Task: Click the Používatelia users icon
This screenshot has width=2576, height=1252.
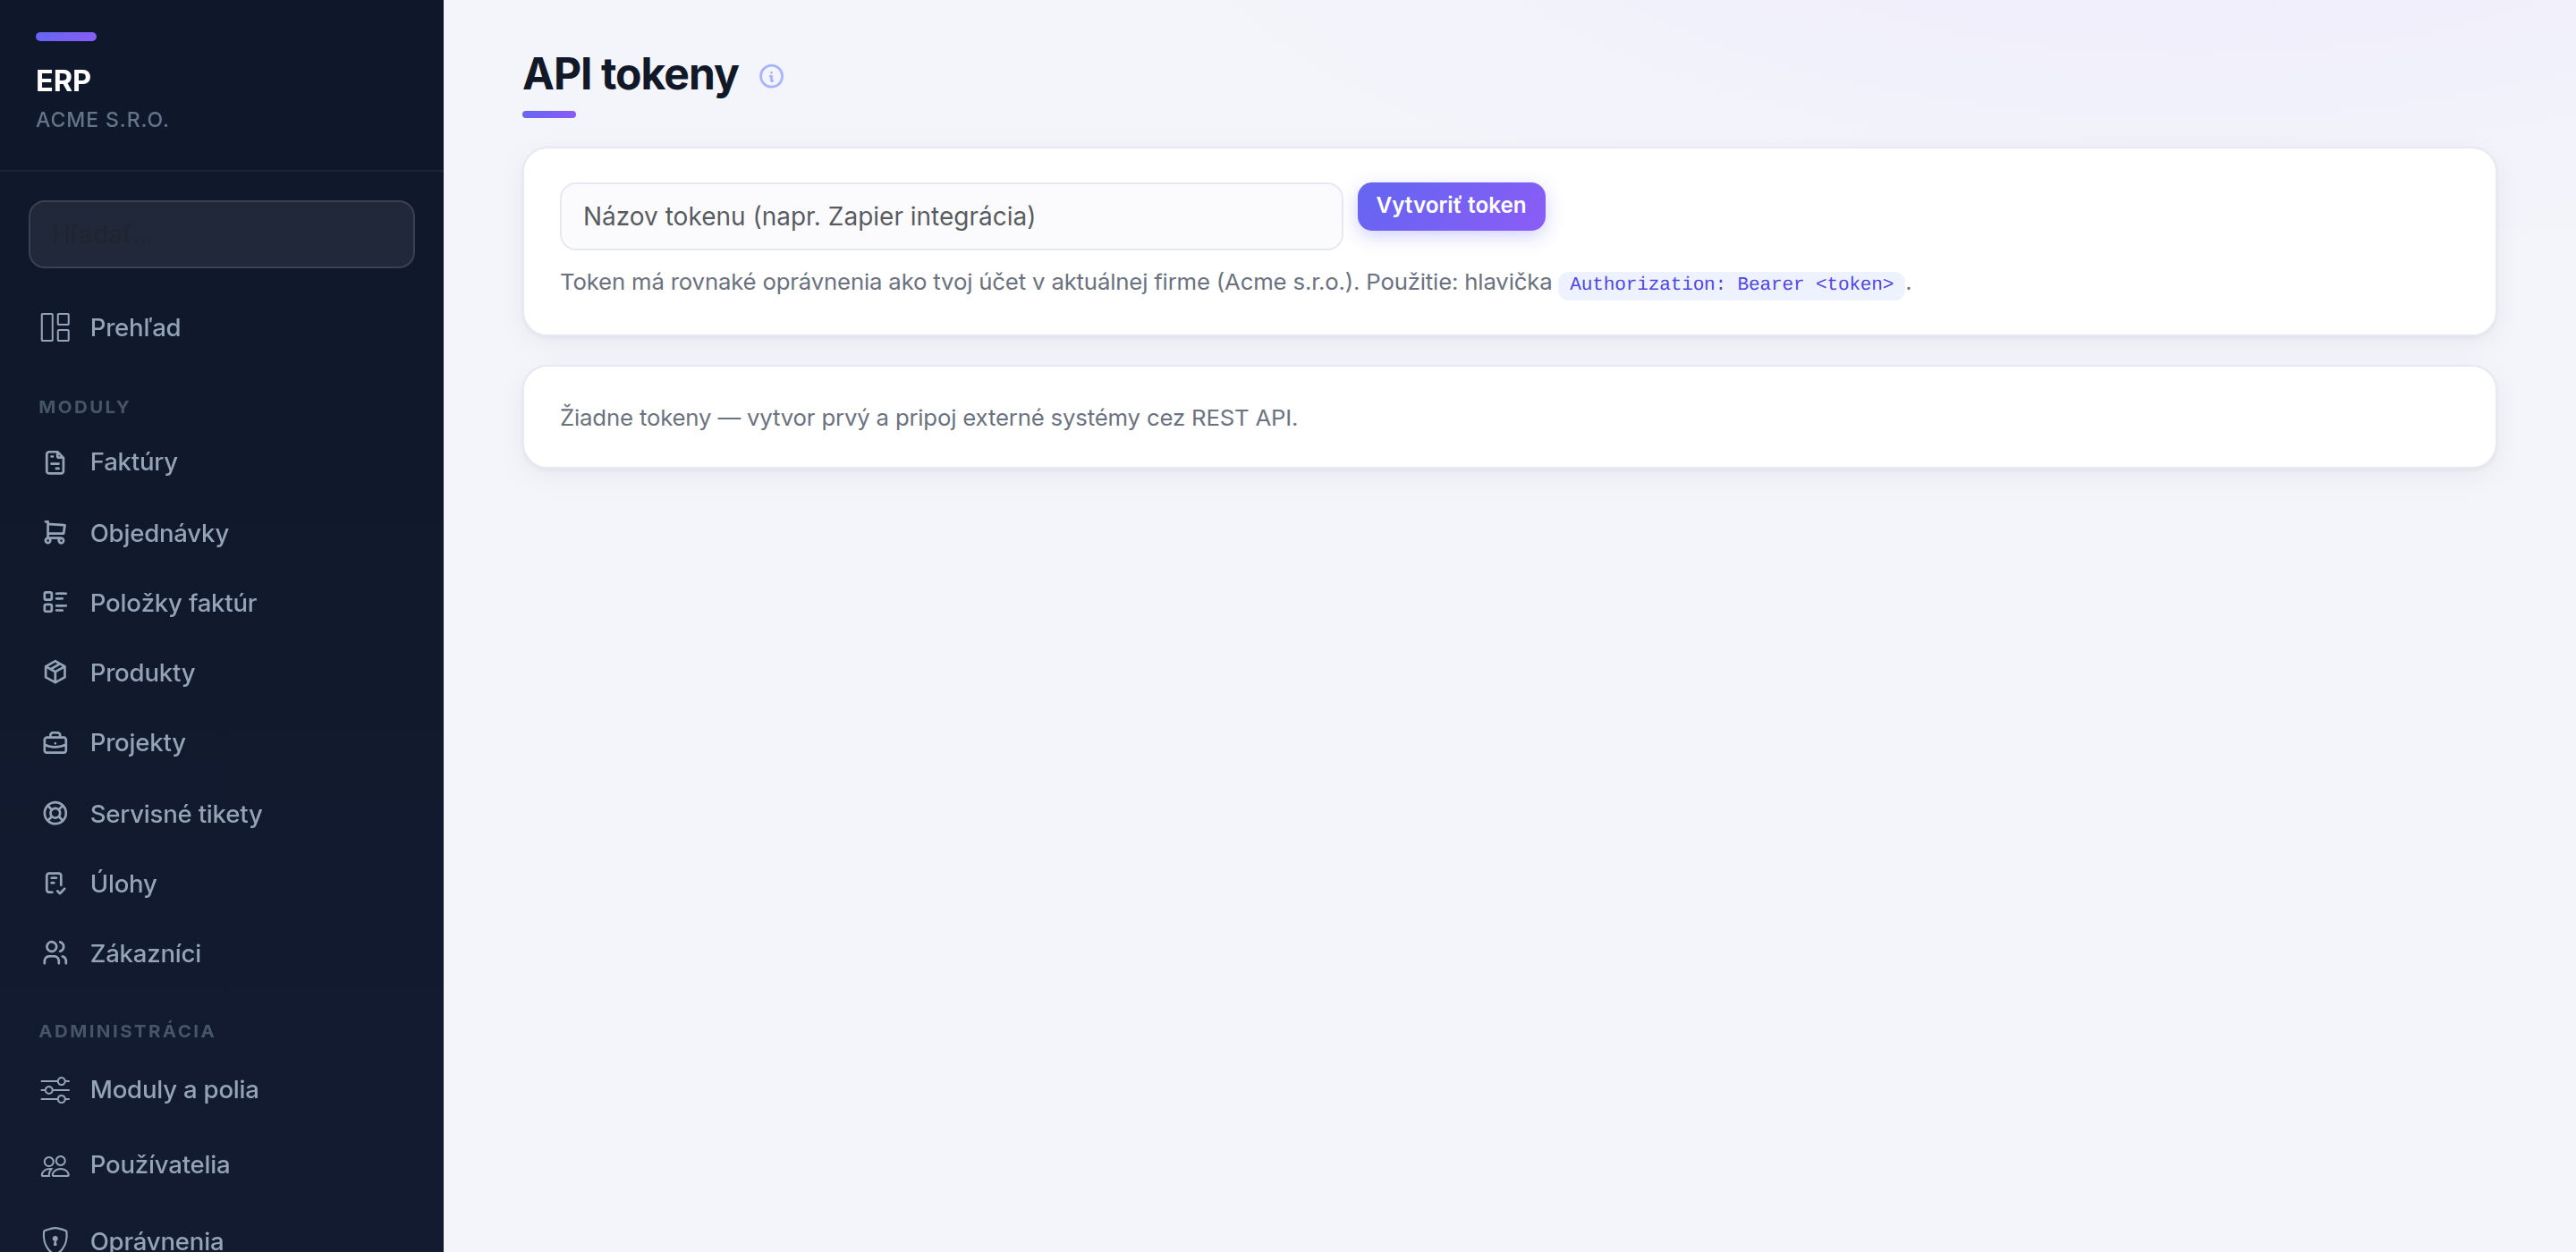Action: pyautogui.click(x=55, y=1165)
